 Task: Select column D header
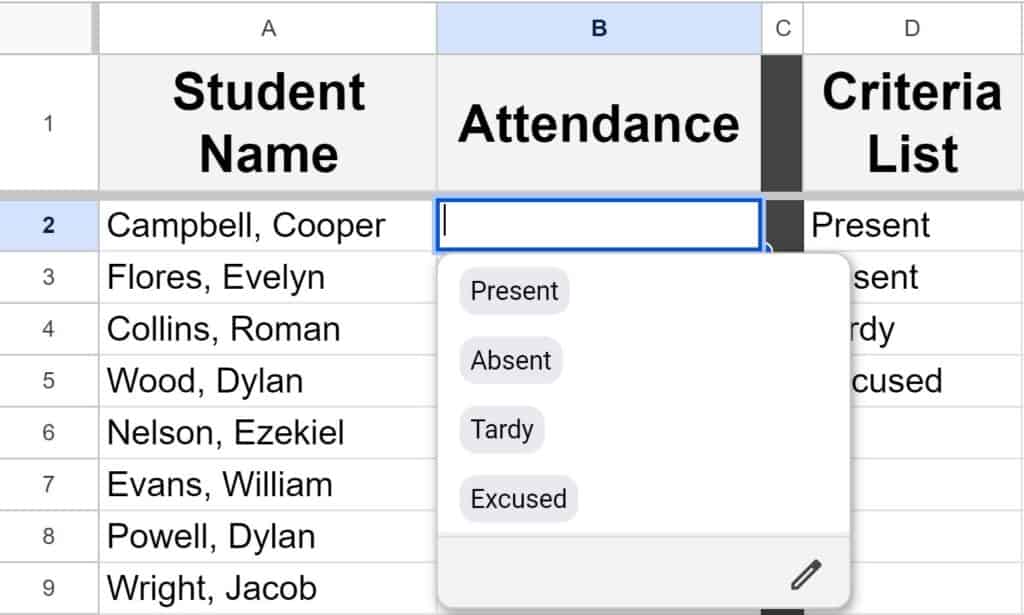[x=912, y=29]
